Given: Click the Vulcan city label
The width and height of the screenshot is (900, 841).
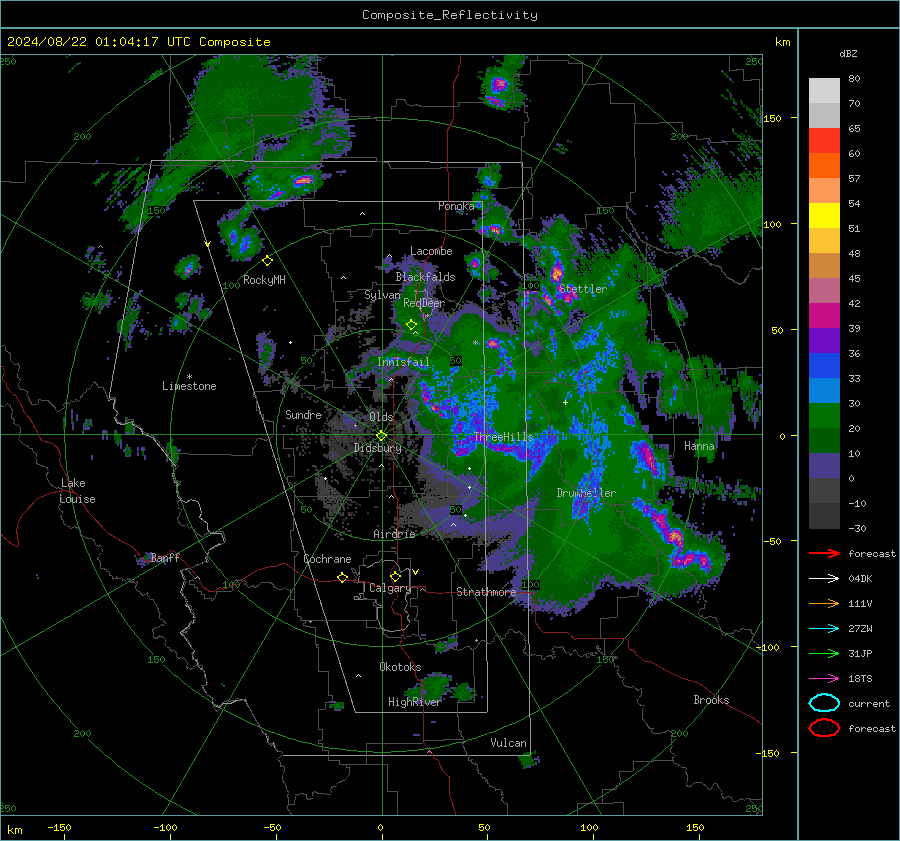Looking at the screenshot, I should tap(508, 743).
